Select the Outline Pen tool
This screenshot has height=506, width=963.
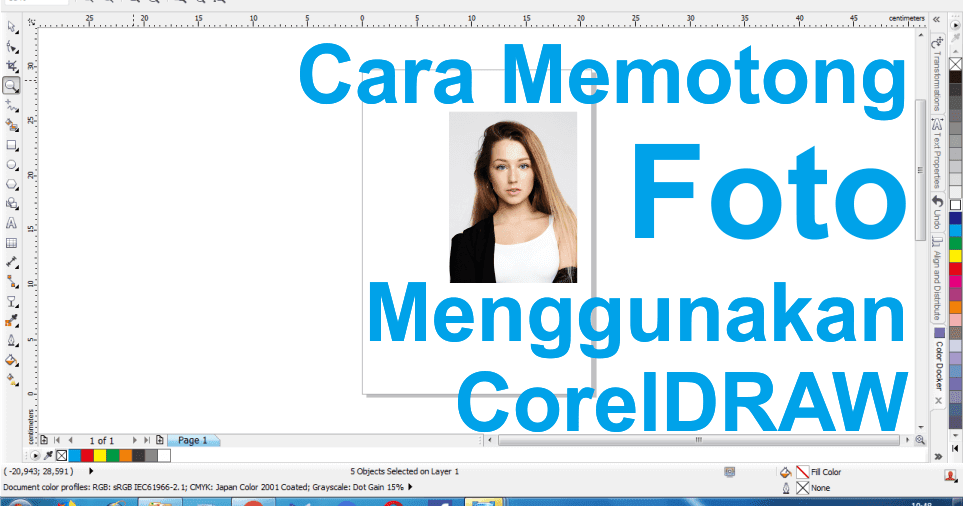pos(11,341)
